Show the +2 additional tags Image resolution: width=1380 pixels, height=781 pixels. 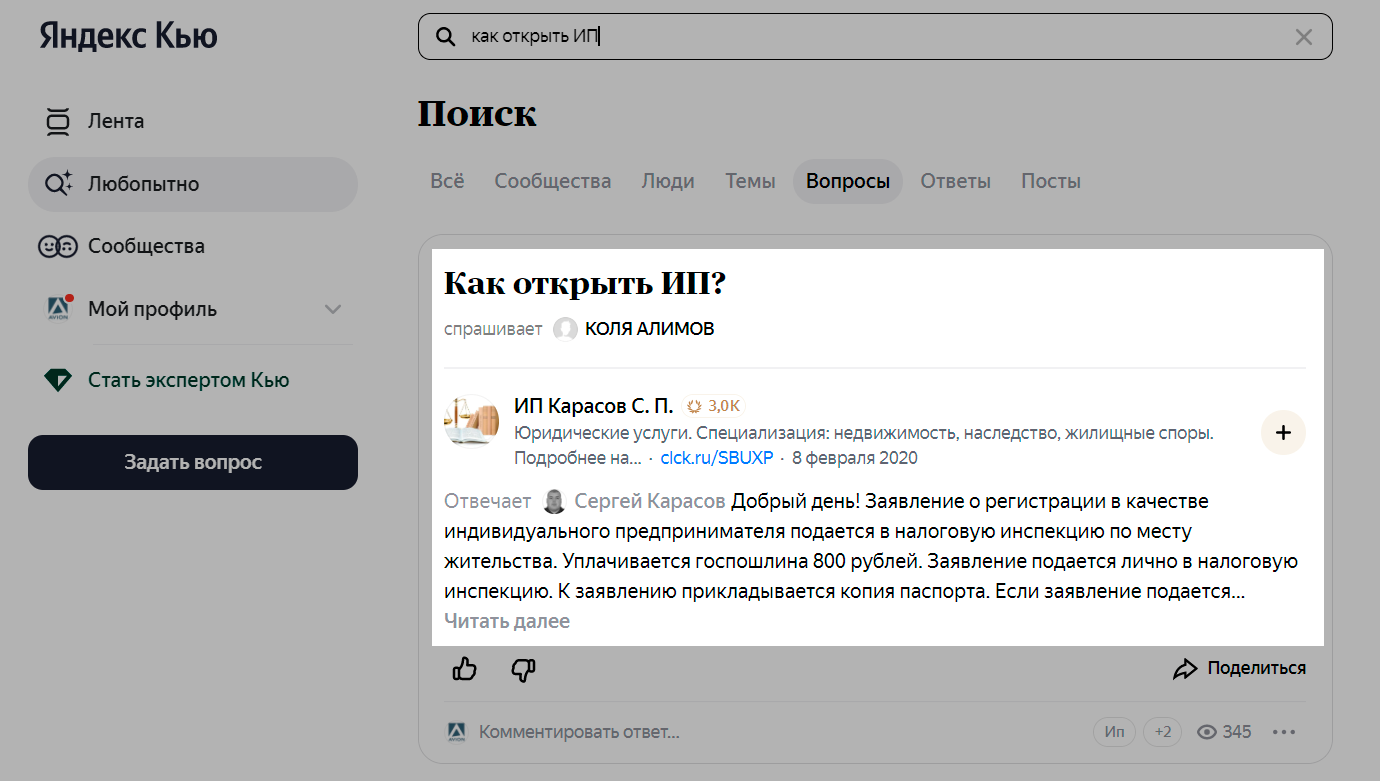coord(1163,732)
